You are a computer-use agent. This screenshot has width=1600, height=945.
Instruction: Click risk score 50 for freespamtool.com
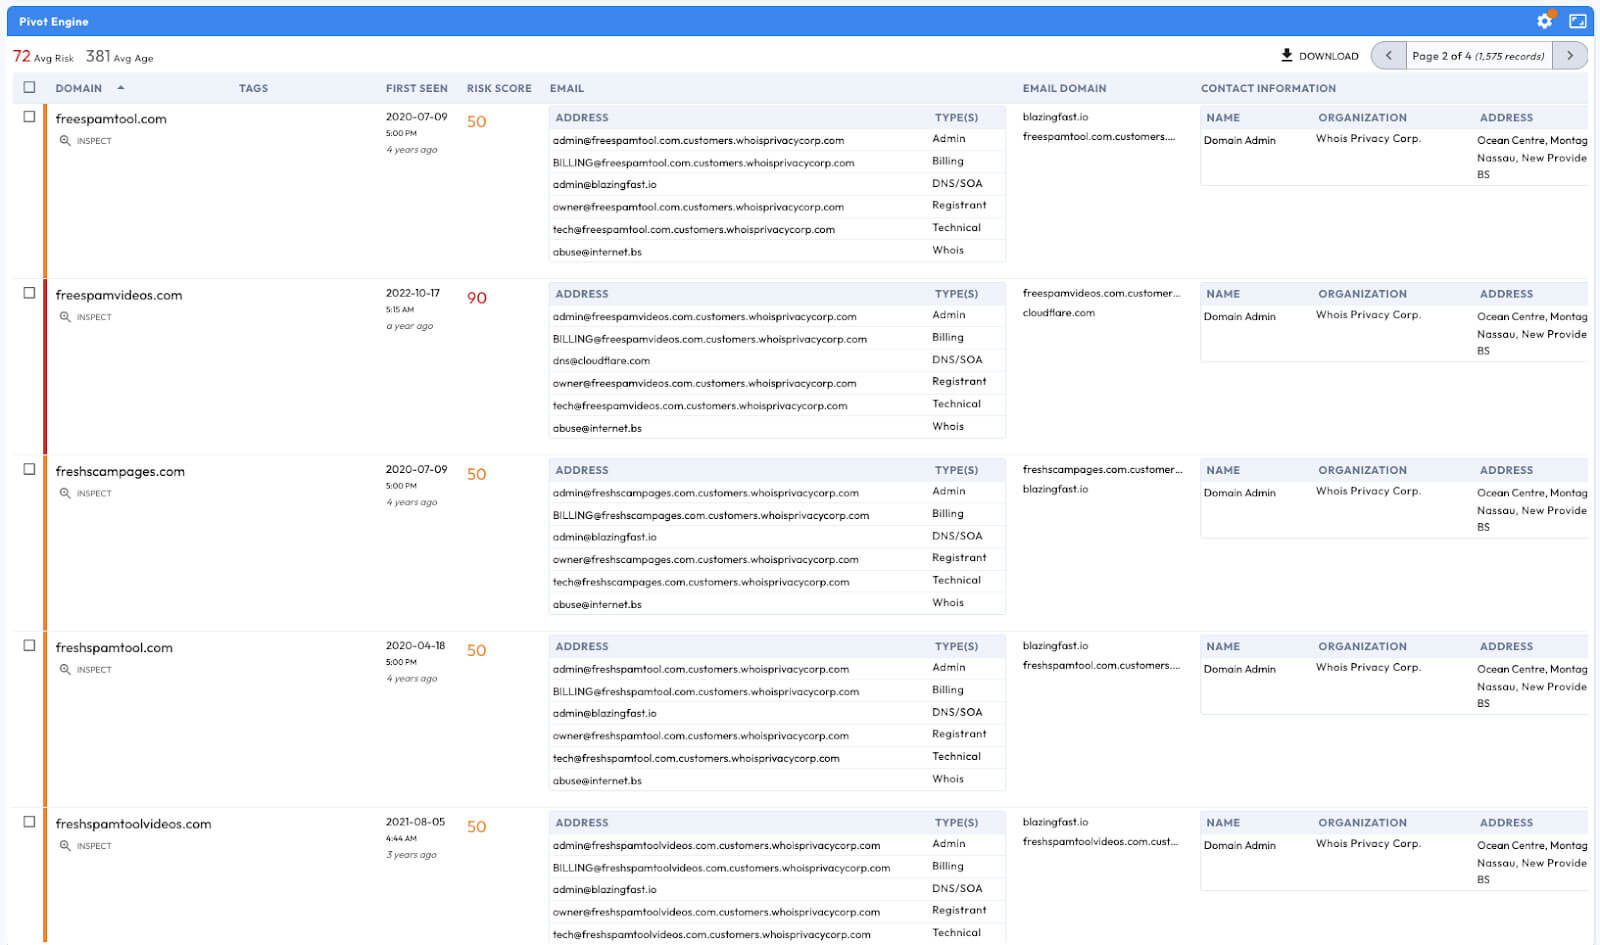477,122
